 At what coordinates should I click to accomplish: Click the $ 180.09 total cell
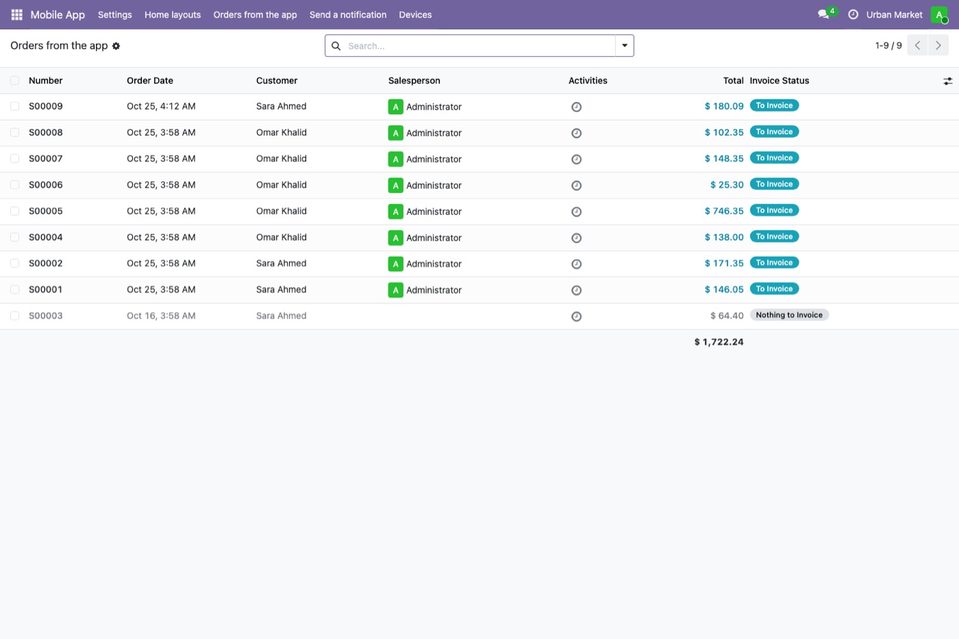[x=724, y=106]
